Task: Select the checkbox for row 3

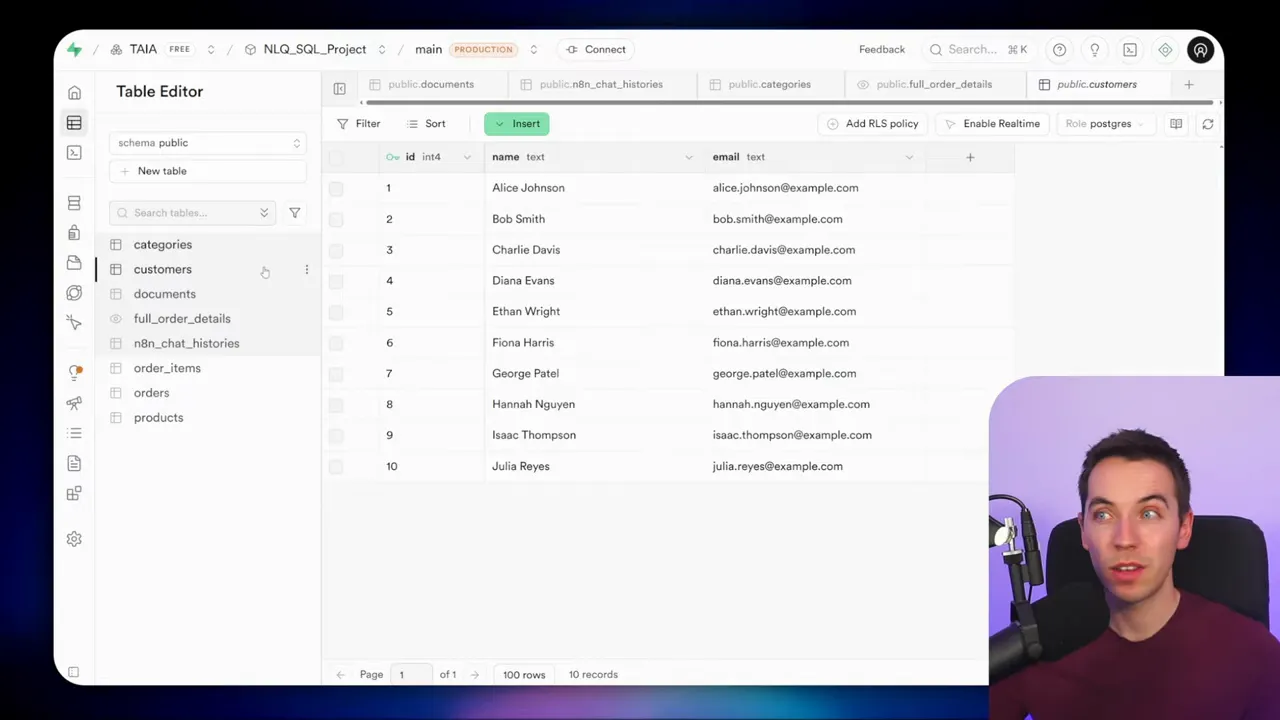Action: coord(336,249)
